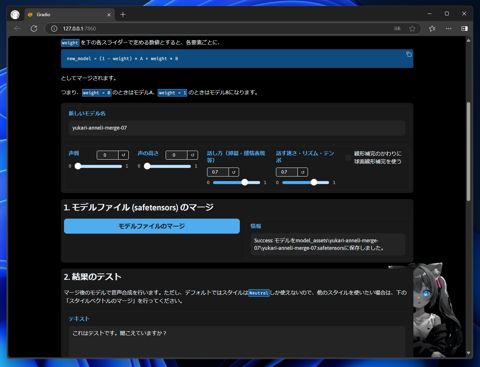The width and height of the screenshot is (480, 367).
Task: Click the 声質 slider track
Action: coord(98,166)
